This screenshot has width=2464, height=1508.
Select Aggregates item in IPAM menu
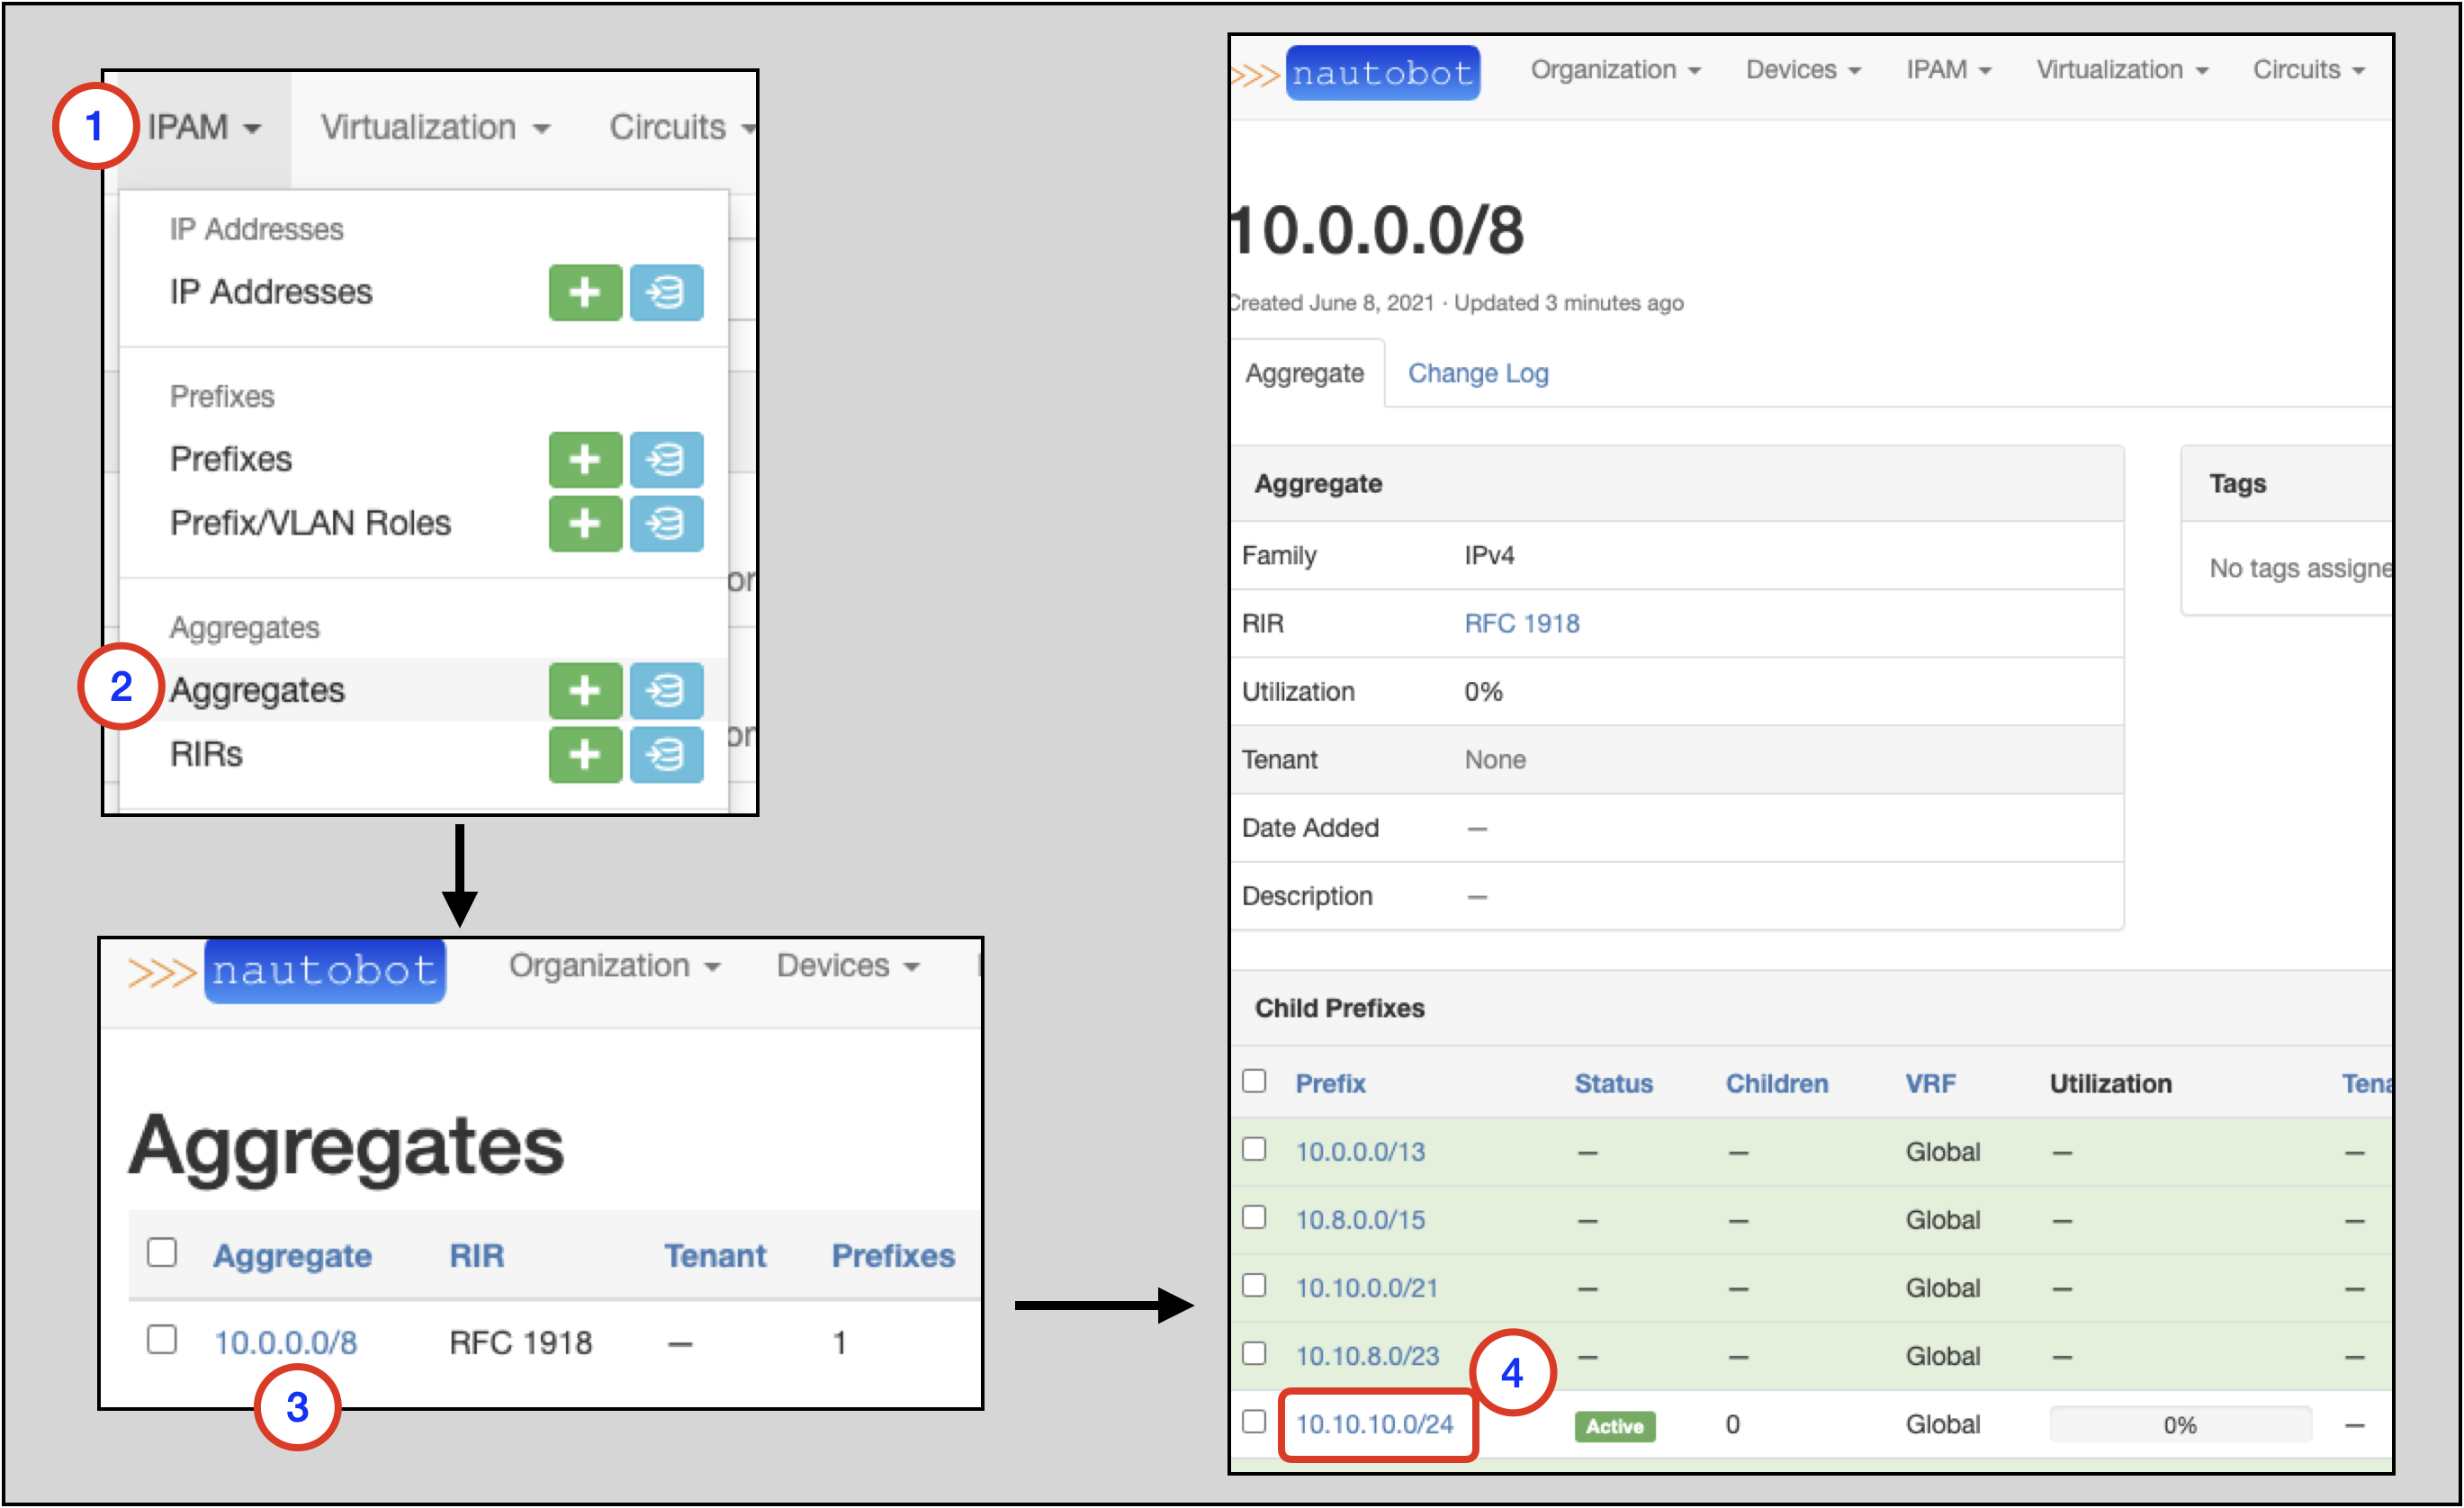(x=257, y=690)
